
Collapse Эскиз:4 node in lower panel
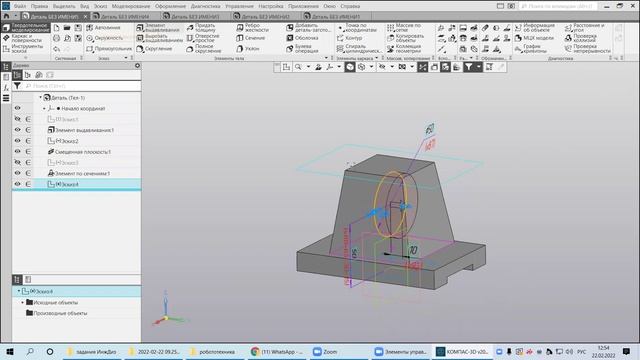19,291
